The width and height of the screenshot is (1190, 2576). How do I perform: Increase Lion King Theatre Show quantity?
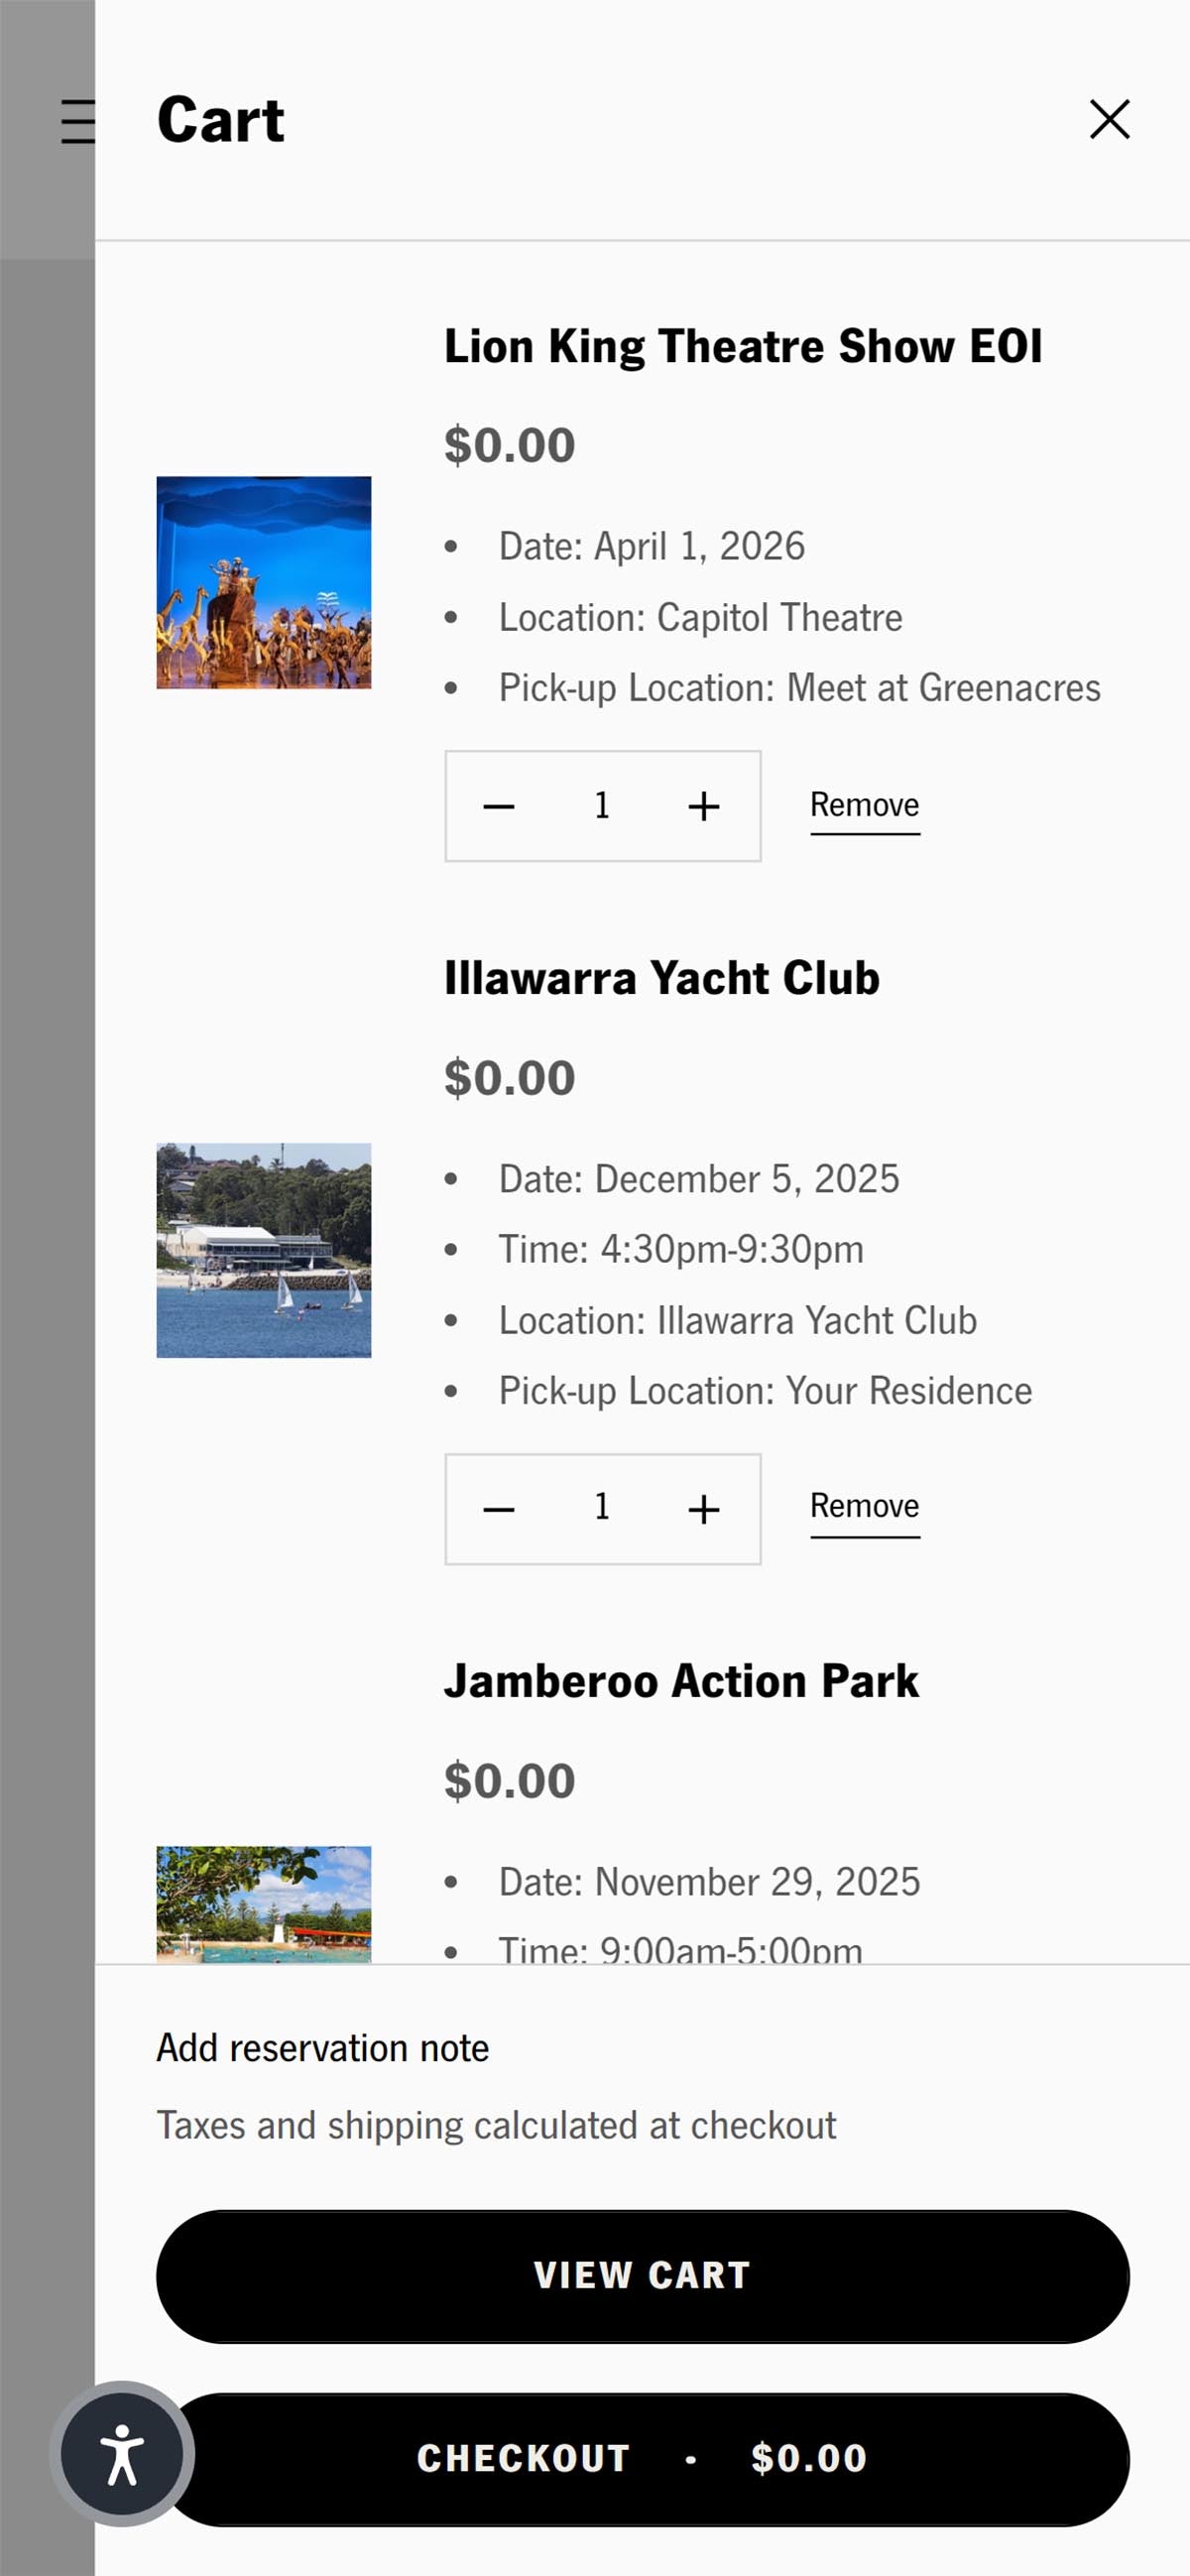[x=704, y=806]
